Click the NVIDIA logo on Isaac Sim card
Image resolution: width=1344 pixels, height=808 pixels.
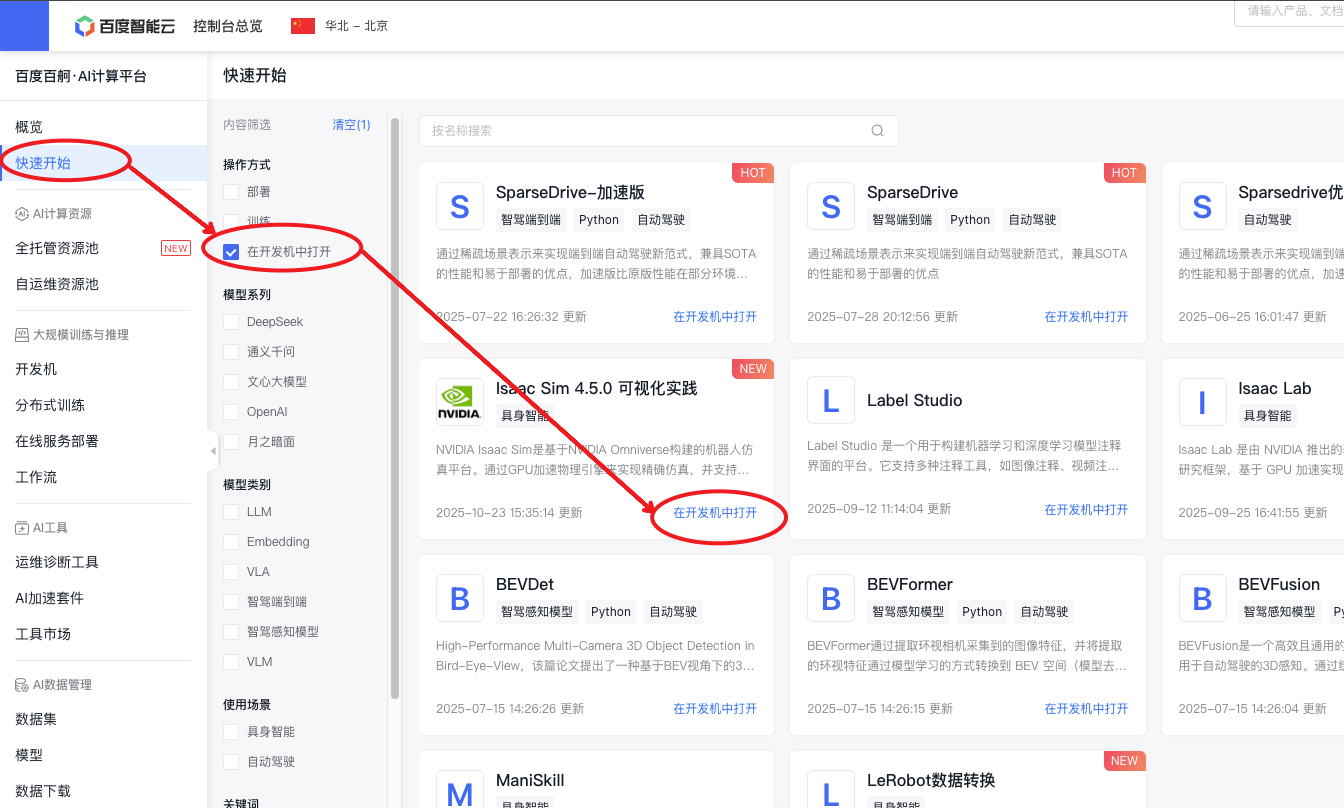[460, 402]
